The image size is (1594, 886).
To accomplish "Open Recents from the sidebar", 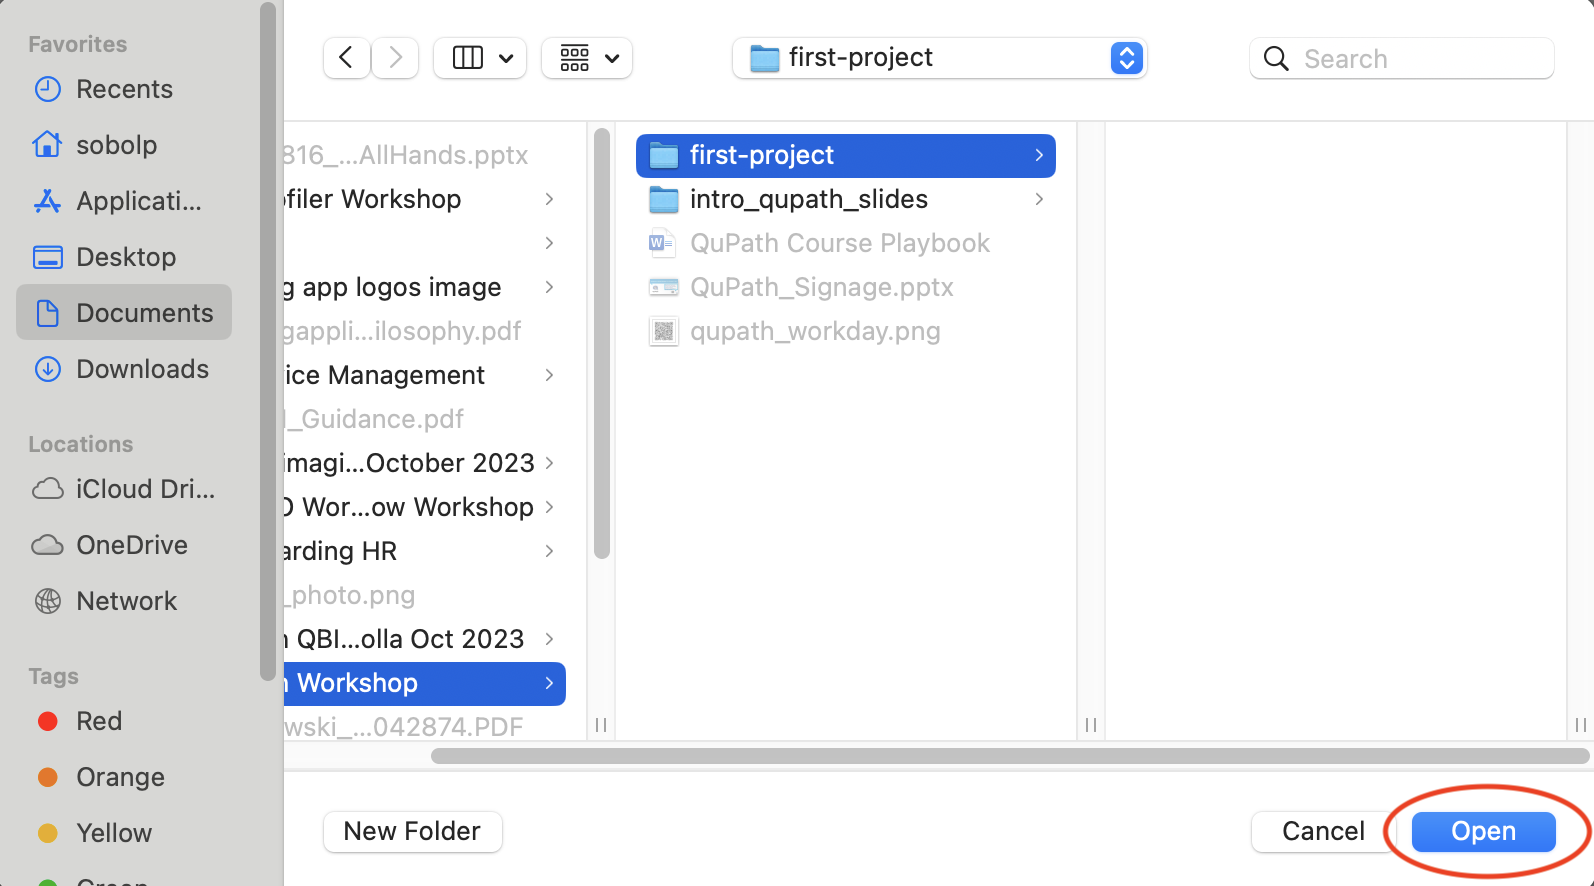I will coord(47,89).
